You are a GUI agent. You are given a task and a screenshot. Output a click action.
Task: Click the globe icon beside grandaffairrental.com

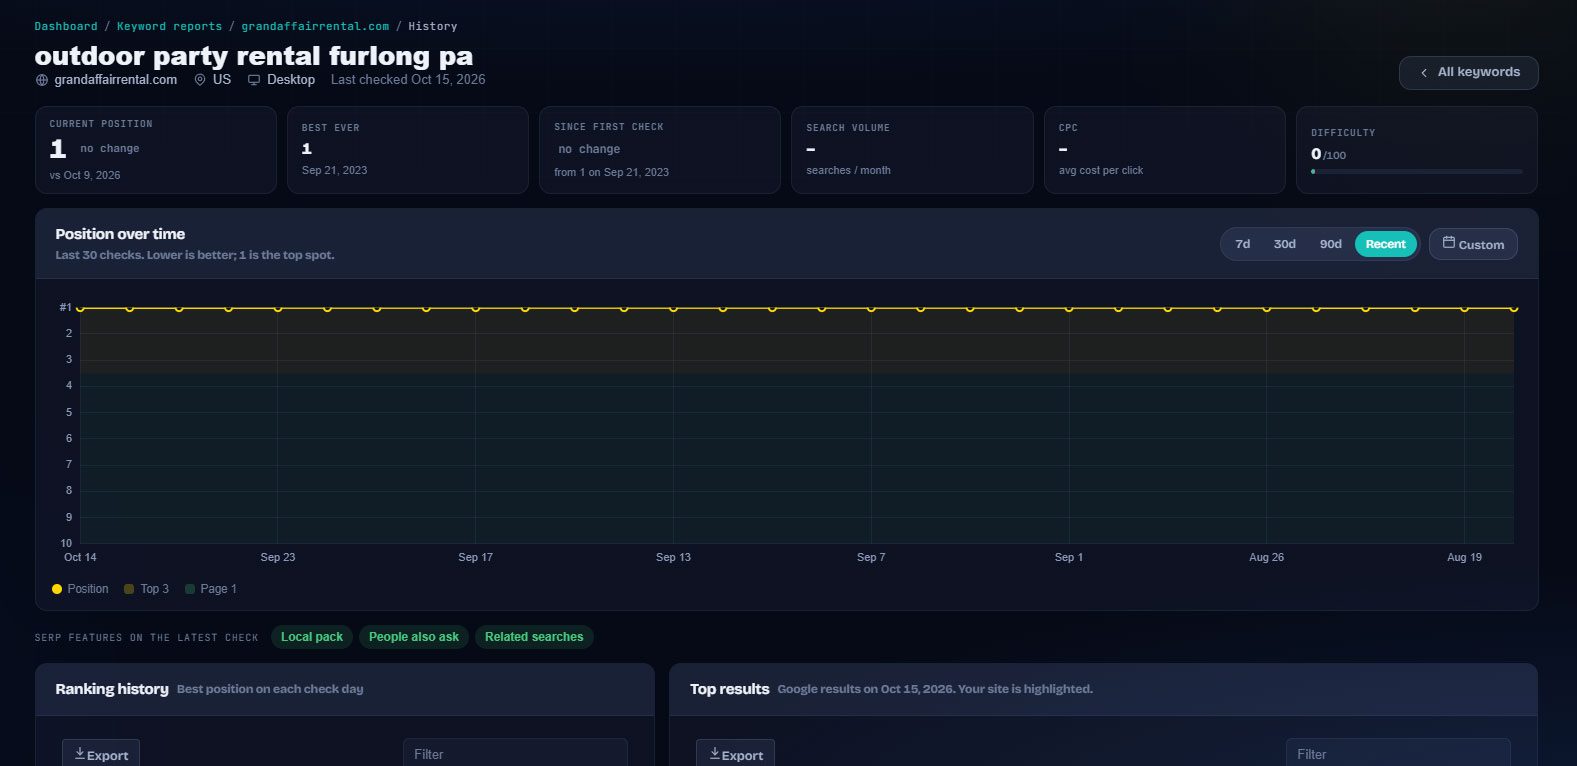coord(42,80)
